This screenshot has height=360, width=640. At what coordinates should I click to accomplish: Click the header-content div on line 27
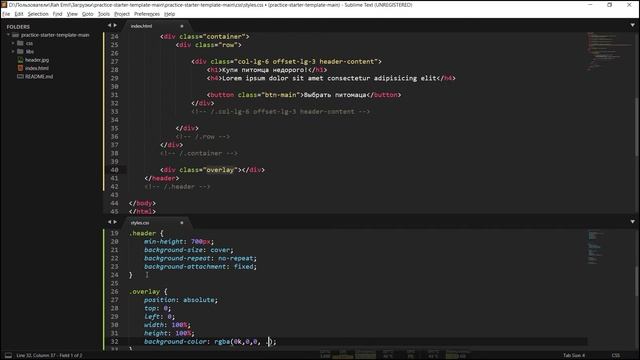(x=286, y=62)
